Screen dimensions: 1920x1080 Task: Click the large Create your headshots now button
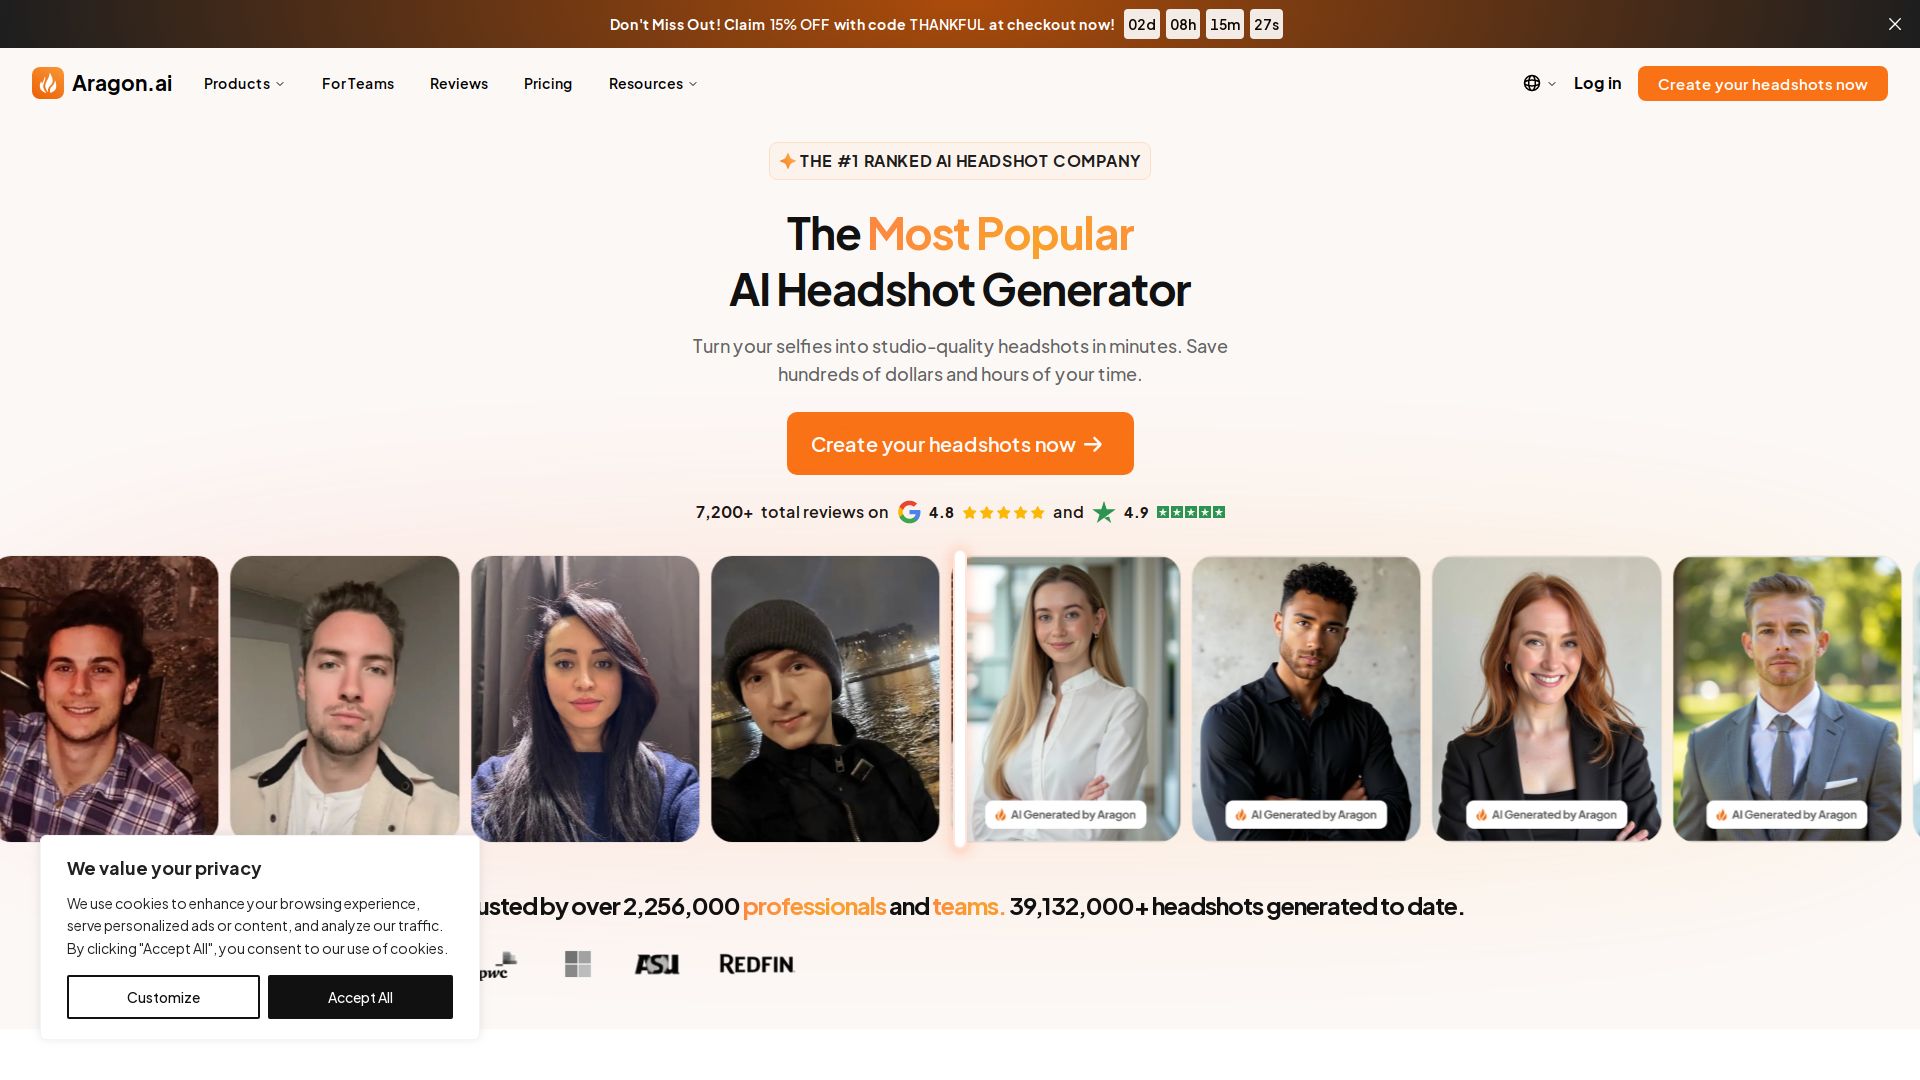[960, 444]
